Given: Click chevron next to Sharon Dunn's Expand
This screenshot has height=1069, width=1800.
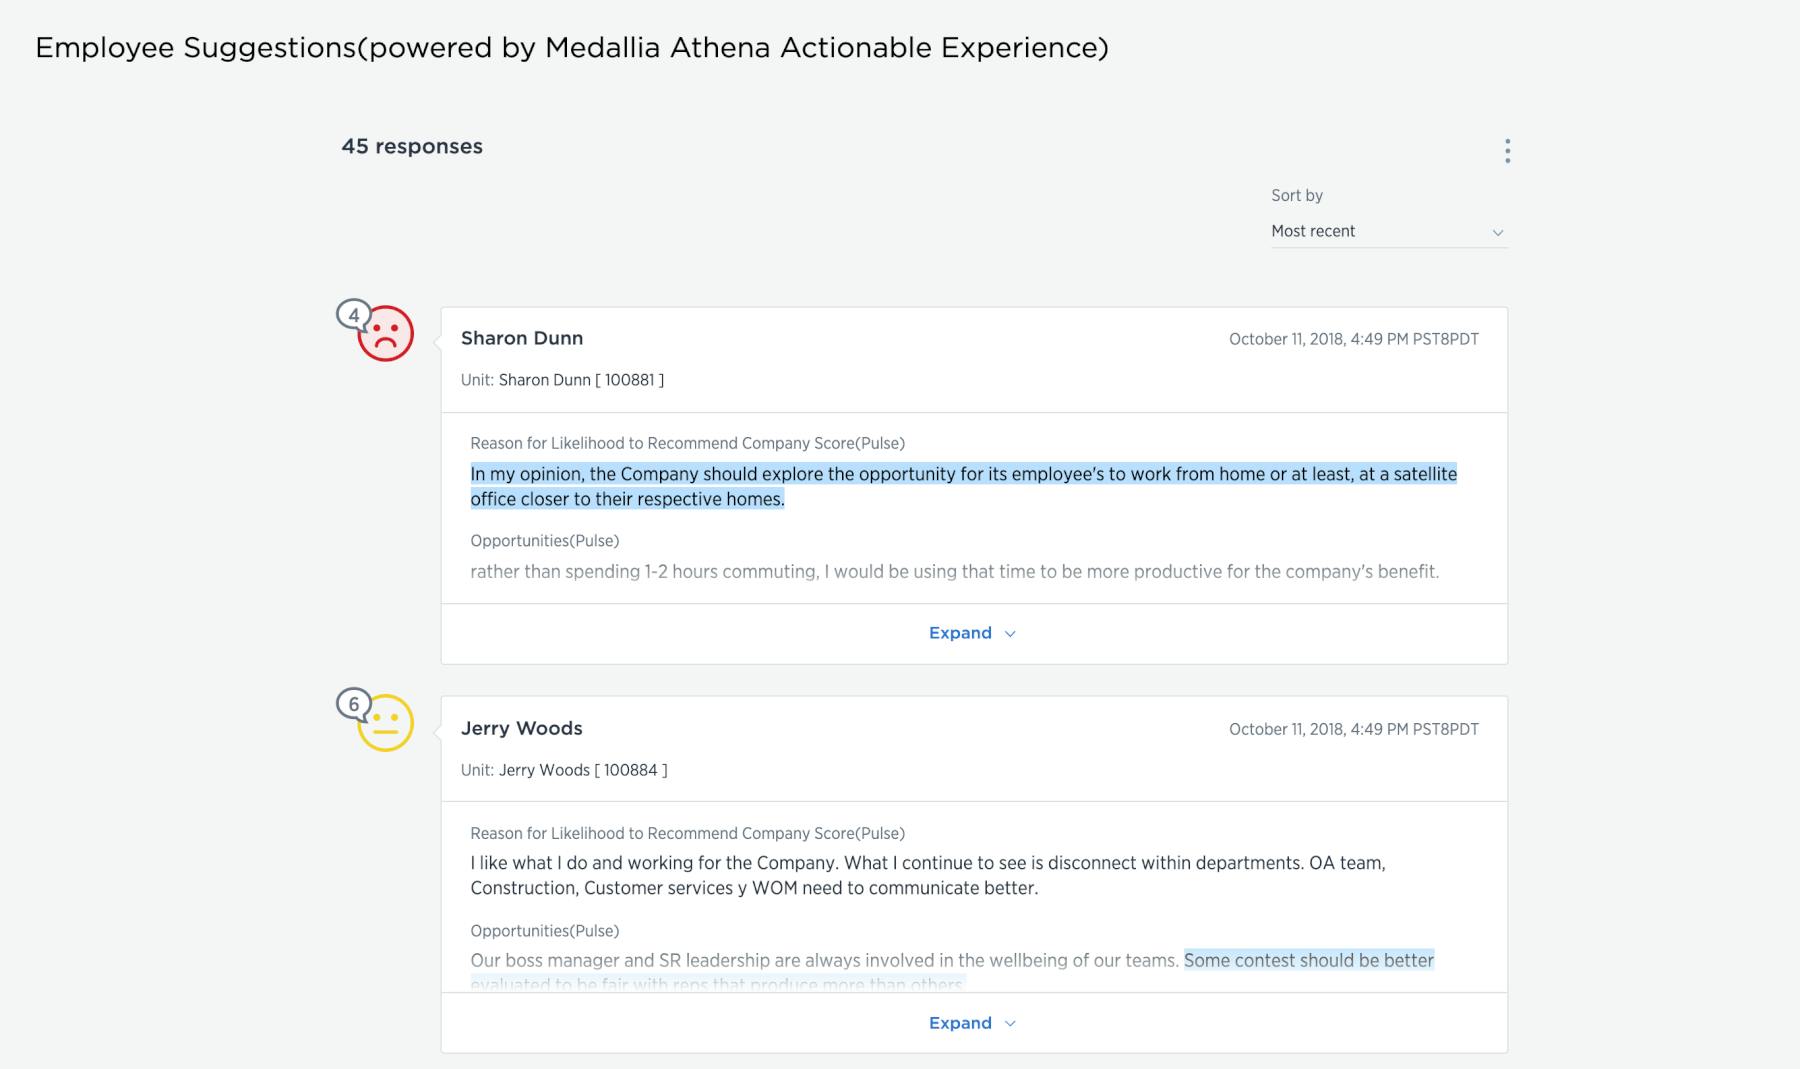Looking at the screenshot, I should tap(1010, 634).
